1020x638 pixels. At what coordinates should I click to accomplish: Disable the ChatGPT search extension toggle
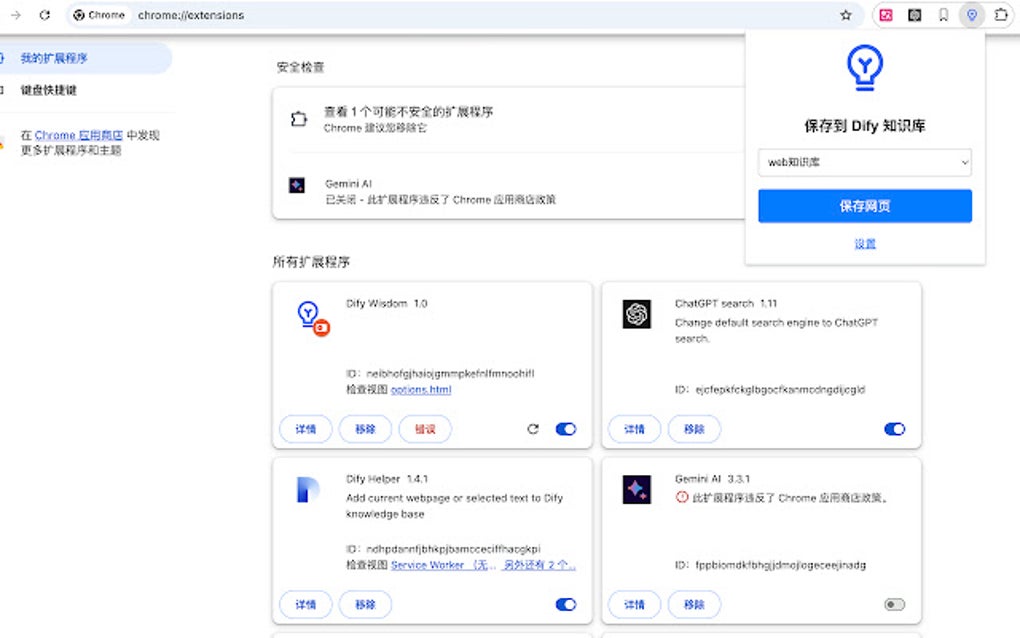tap(894, 428)
